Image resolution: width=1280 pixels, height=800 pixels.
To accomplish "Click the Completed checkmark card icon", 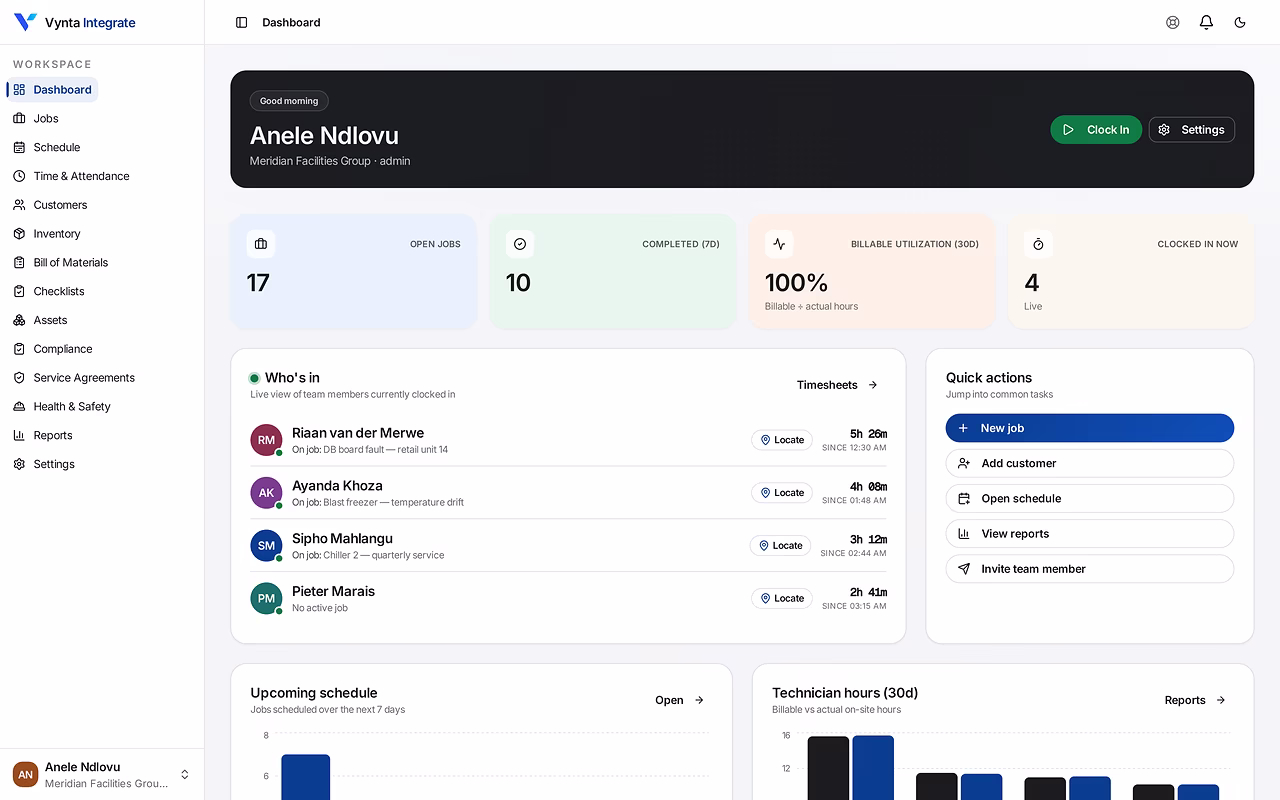I will (520, 244).
